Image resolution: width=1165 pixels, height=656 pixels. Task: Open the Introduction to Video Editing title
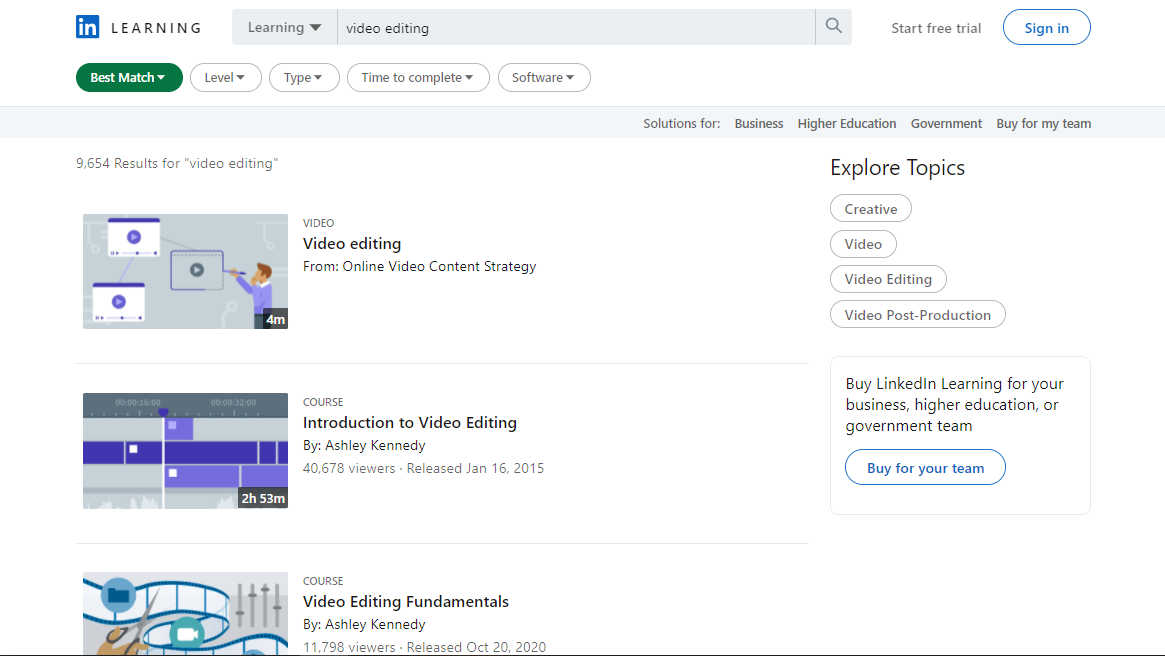(409, 423)
